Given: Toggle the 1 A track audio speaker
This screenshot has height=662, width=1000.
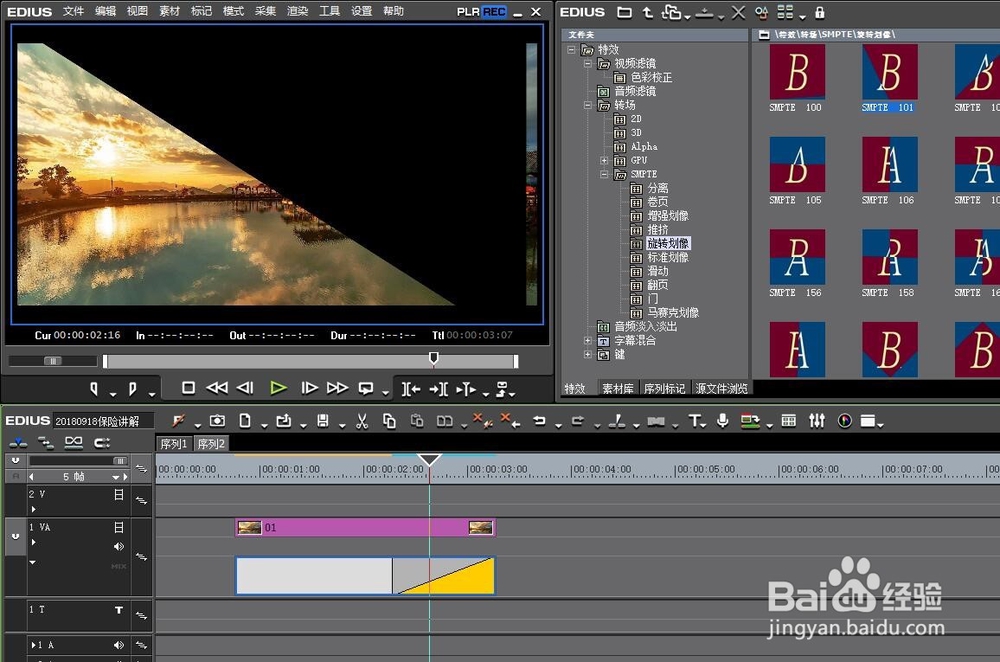Looking at the screenshot, I should (119, 645).
